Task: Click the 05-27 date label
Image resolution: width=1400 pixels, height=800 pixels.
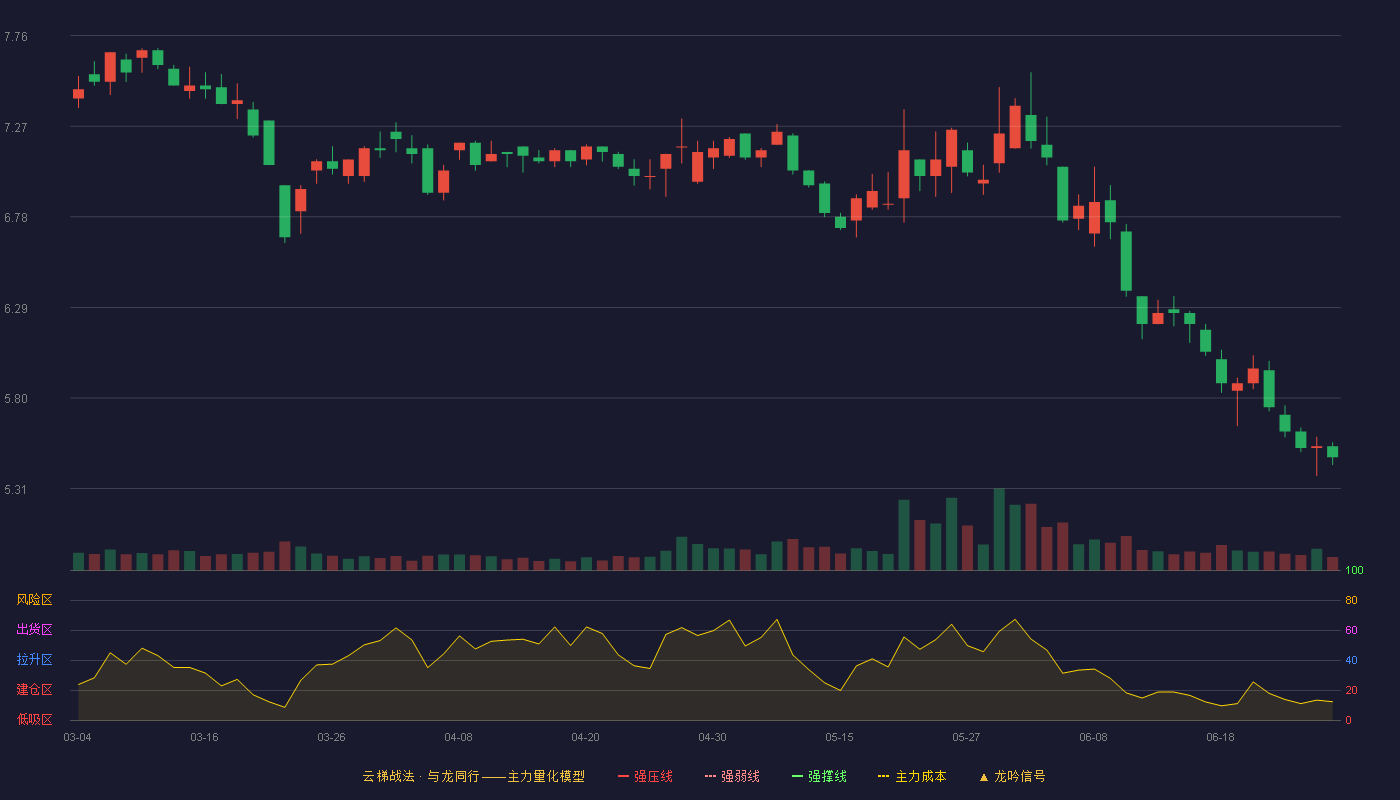Action: [966, 737]
